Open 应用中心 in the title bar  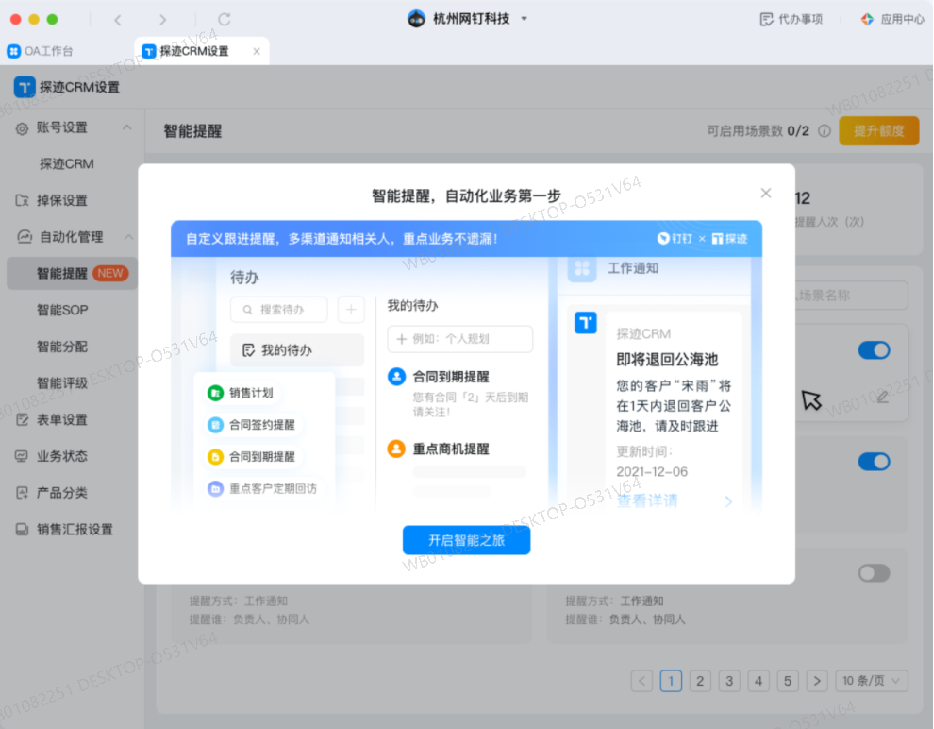pos(892,19)
